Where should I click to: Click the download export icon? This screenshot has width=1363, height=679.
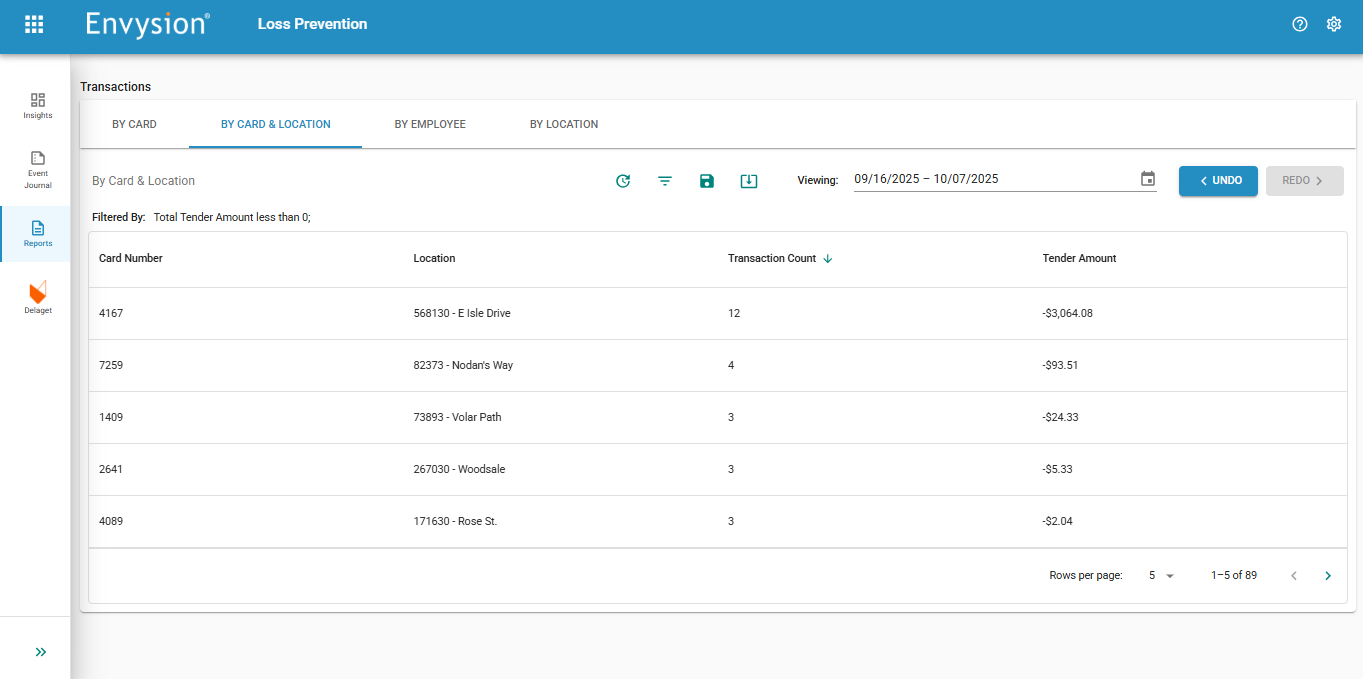[749, 181]
